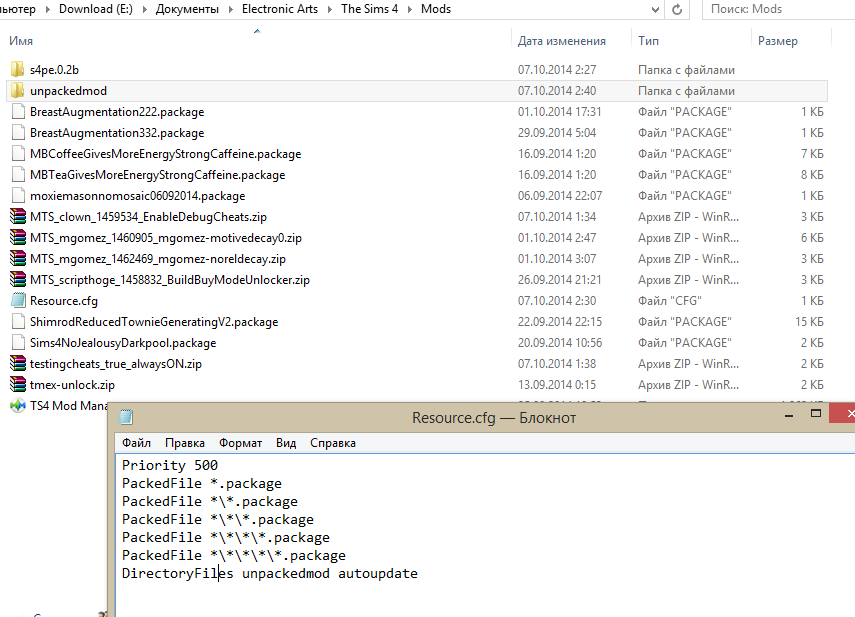Image resolution: width=855 pixels, height=617 pixels.
Task: Click Файл "CFG" type cell
Action: (x=670, y=301)
